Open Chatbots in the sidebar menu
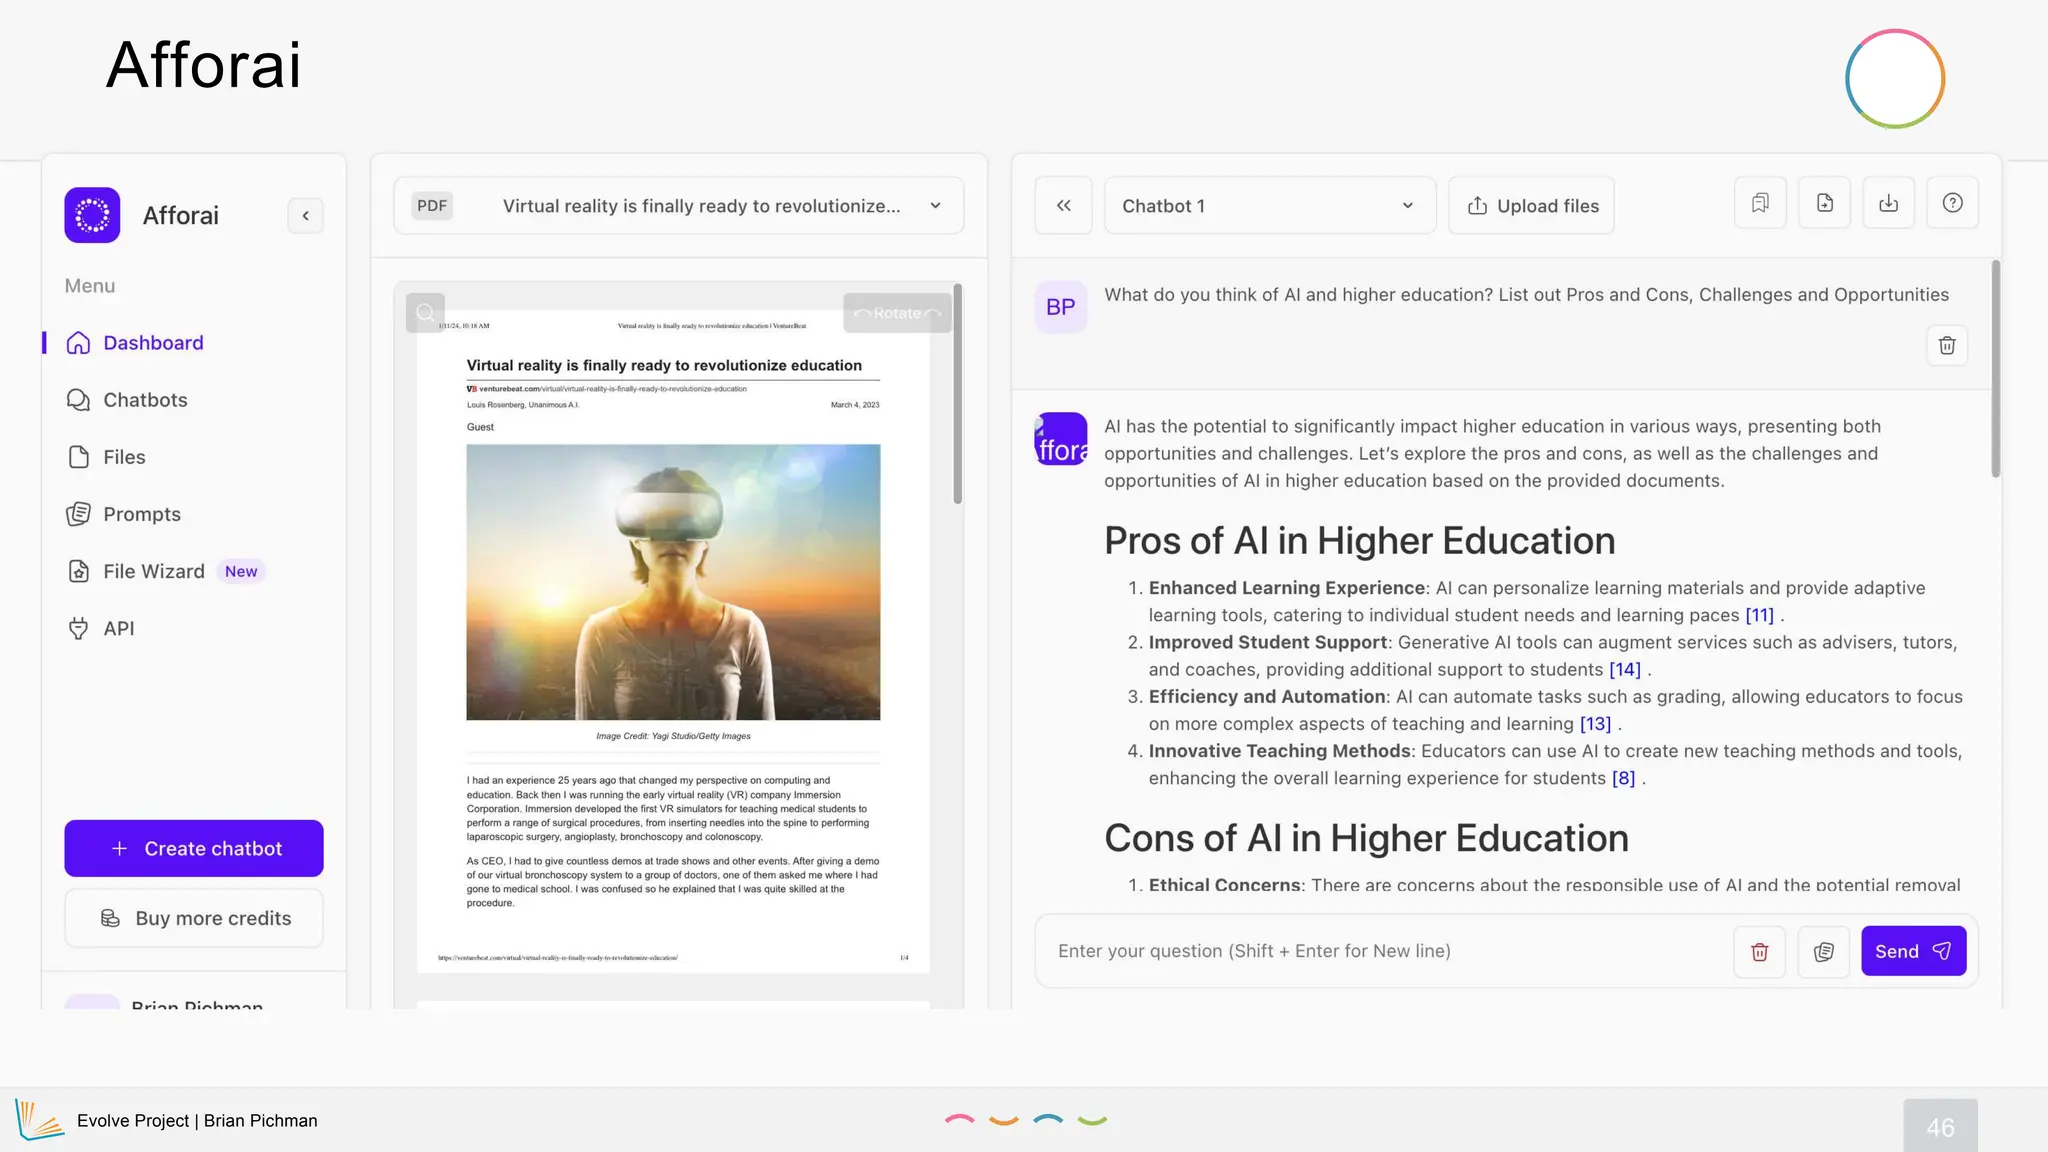 pos(145,400)
